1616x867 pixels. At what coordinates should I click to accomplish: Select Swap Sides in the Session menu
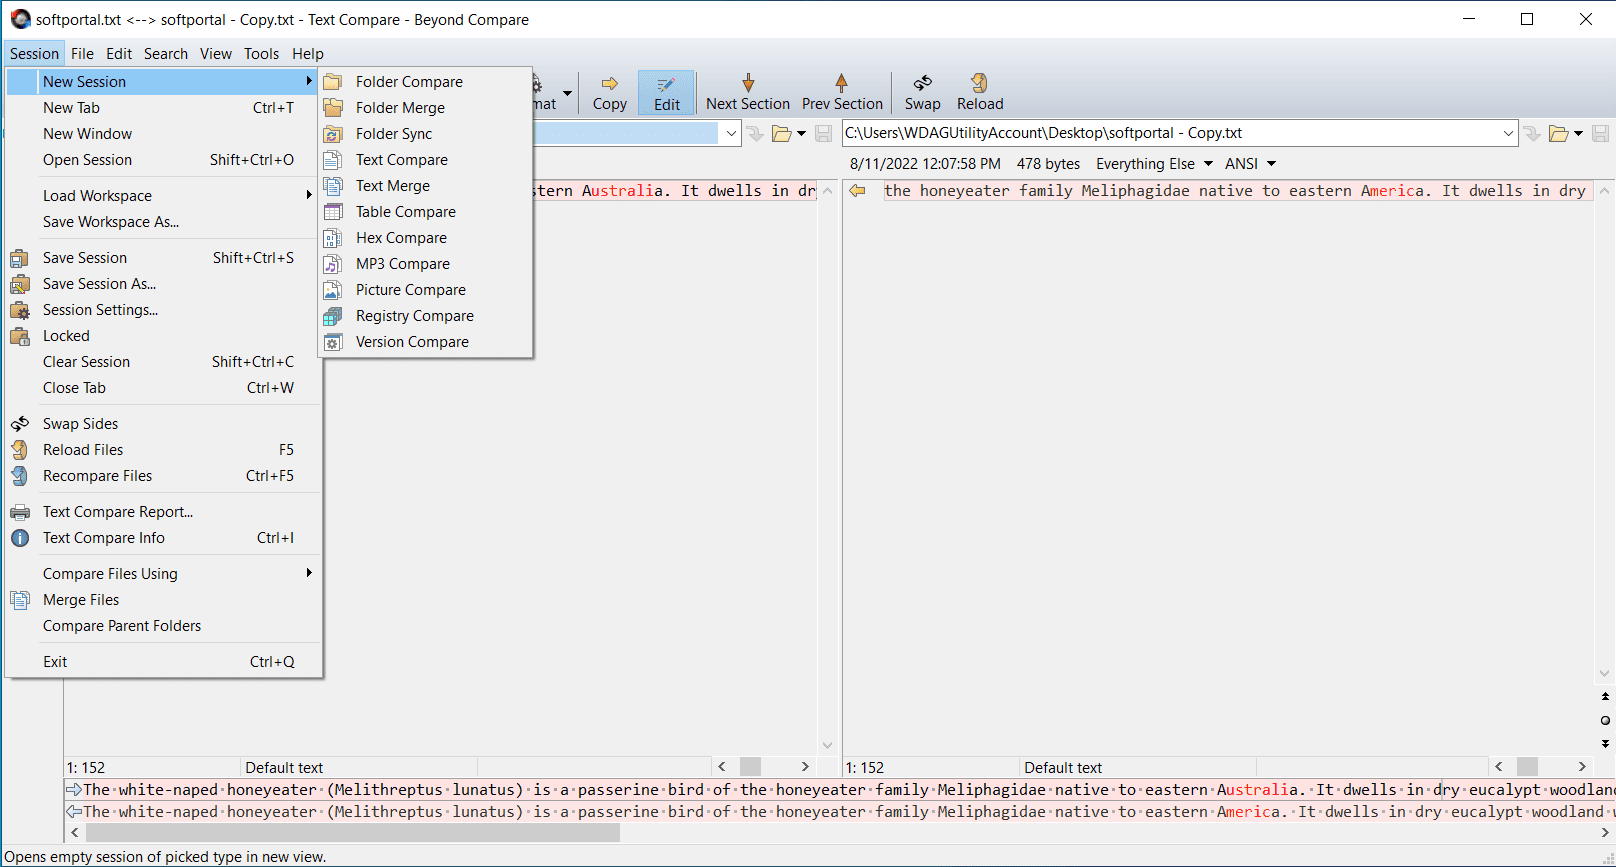click(164, 424)
